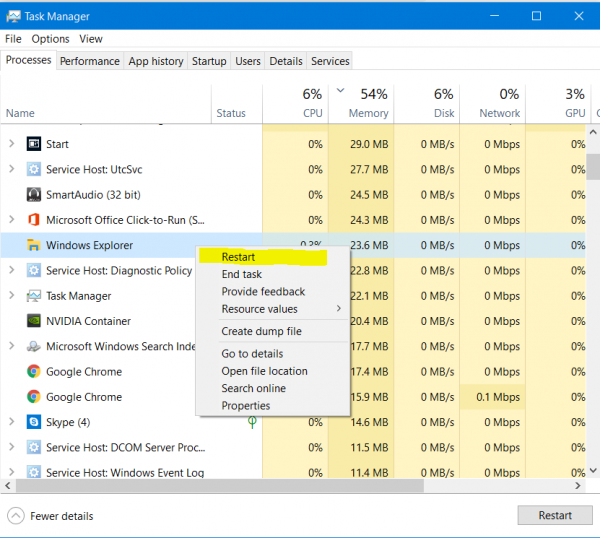
Task: Click the Task Manager process icon
Action: click(33, 296)
